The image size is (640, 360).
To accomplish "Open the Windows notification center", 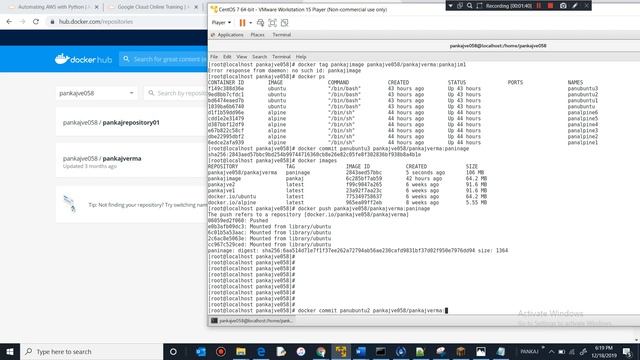I will coord(627,351).
